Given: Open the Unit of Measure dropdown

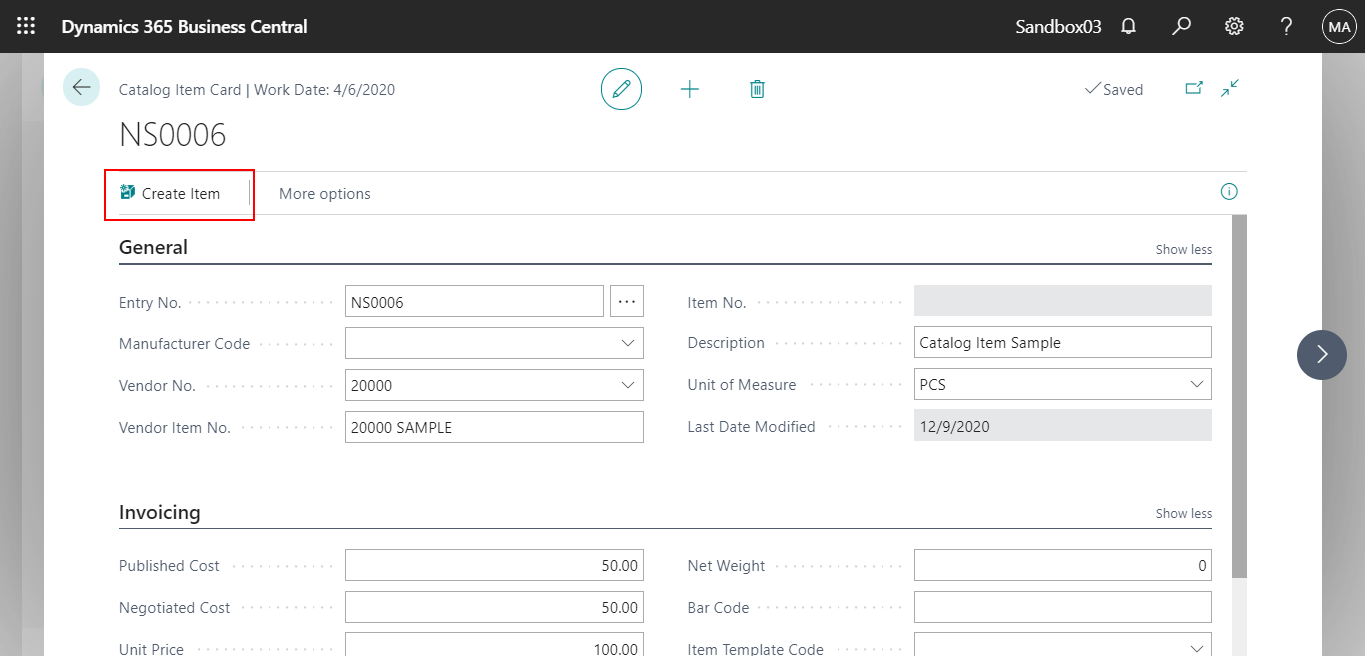Looking at the screenshot, I should pos(1196,384).
